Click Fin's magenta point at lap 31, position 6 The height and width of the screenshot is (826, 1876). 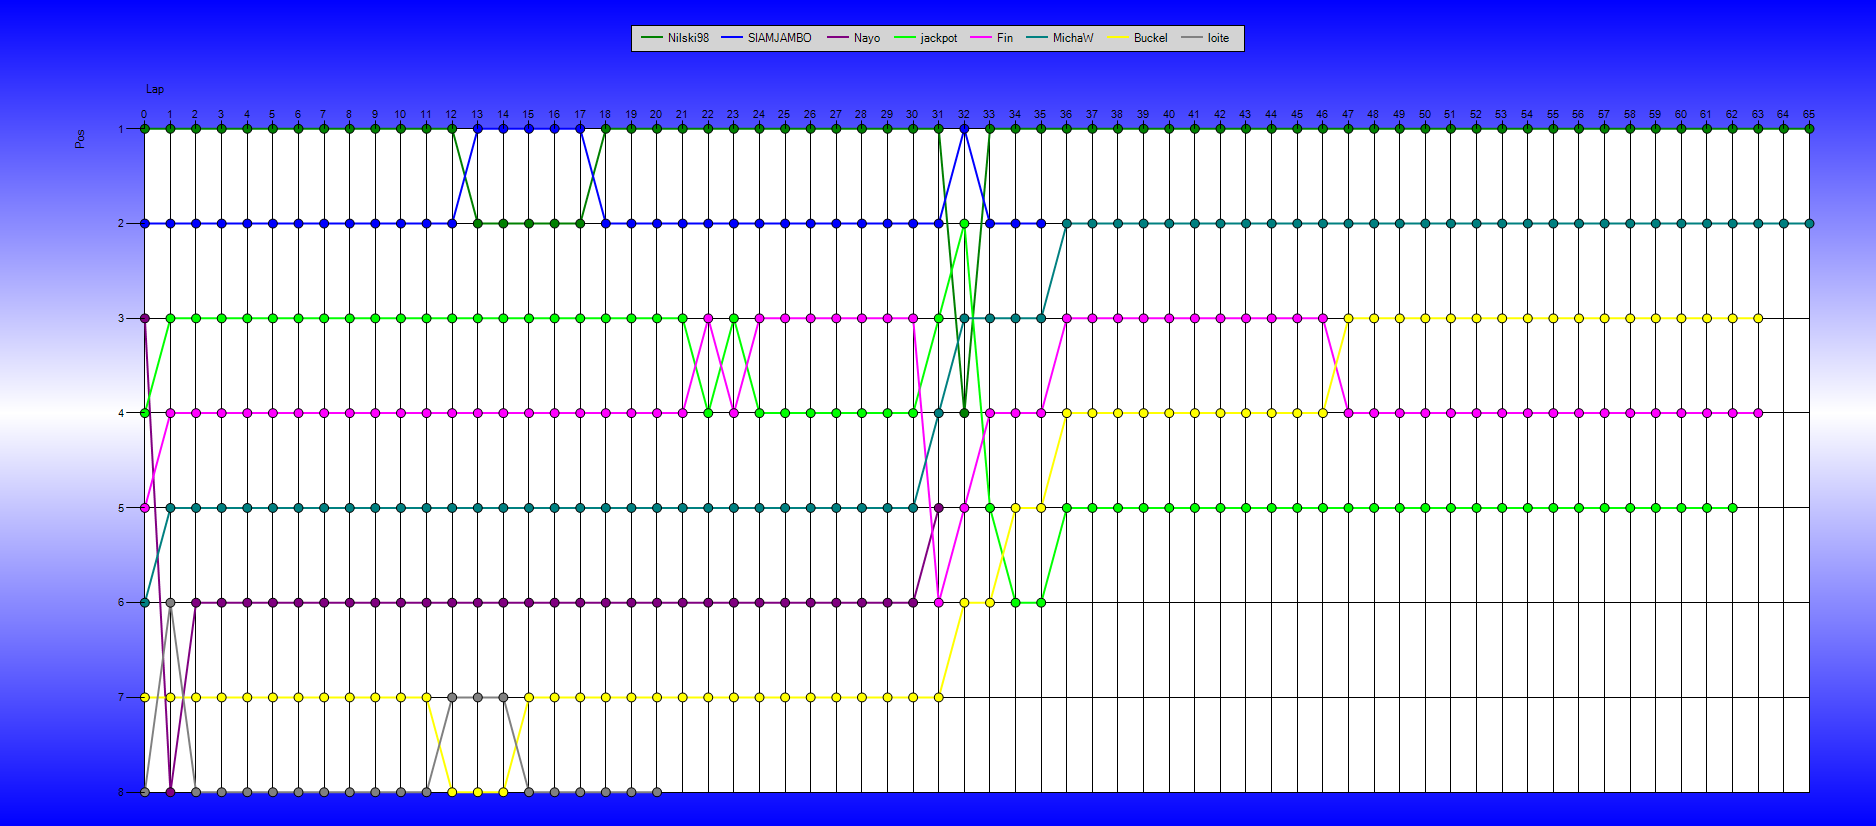[938, 602]
